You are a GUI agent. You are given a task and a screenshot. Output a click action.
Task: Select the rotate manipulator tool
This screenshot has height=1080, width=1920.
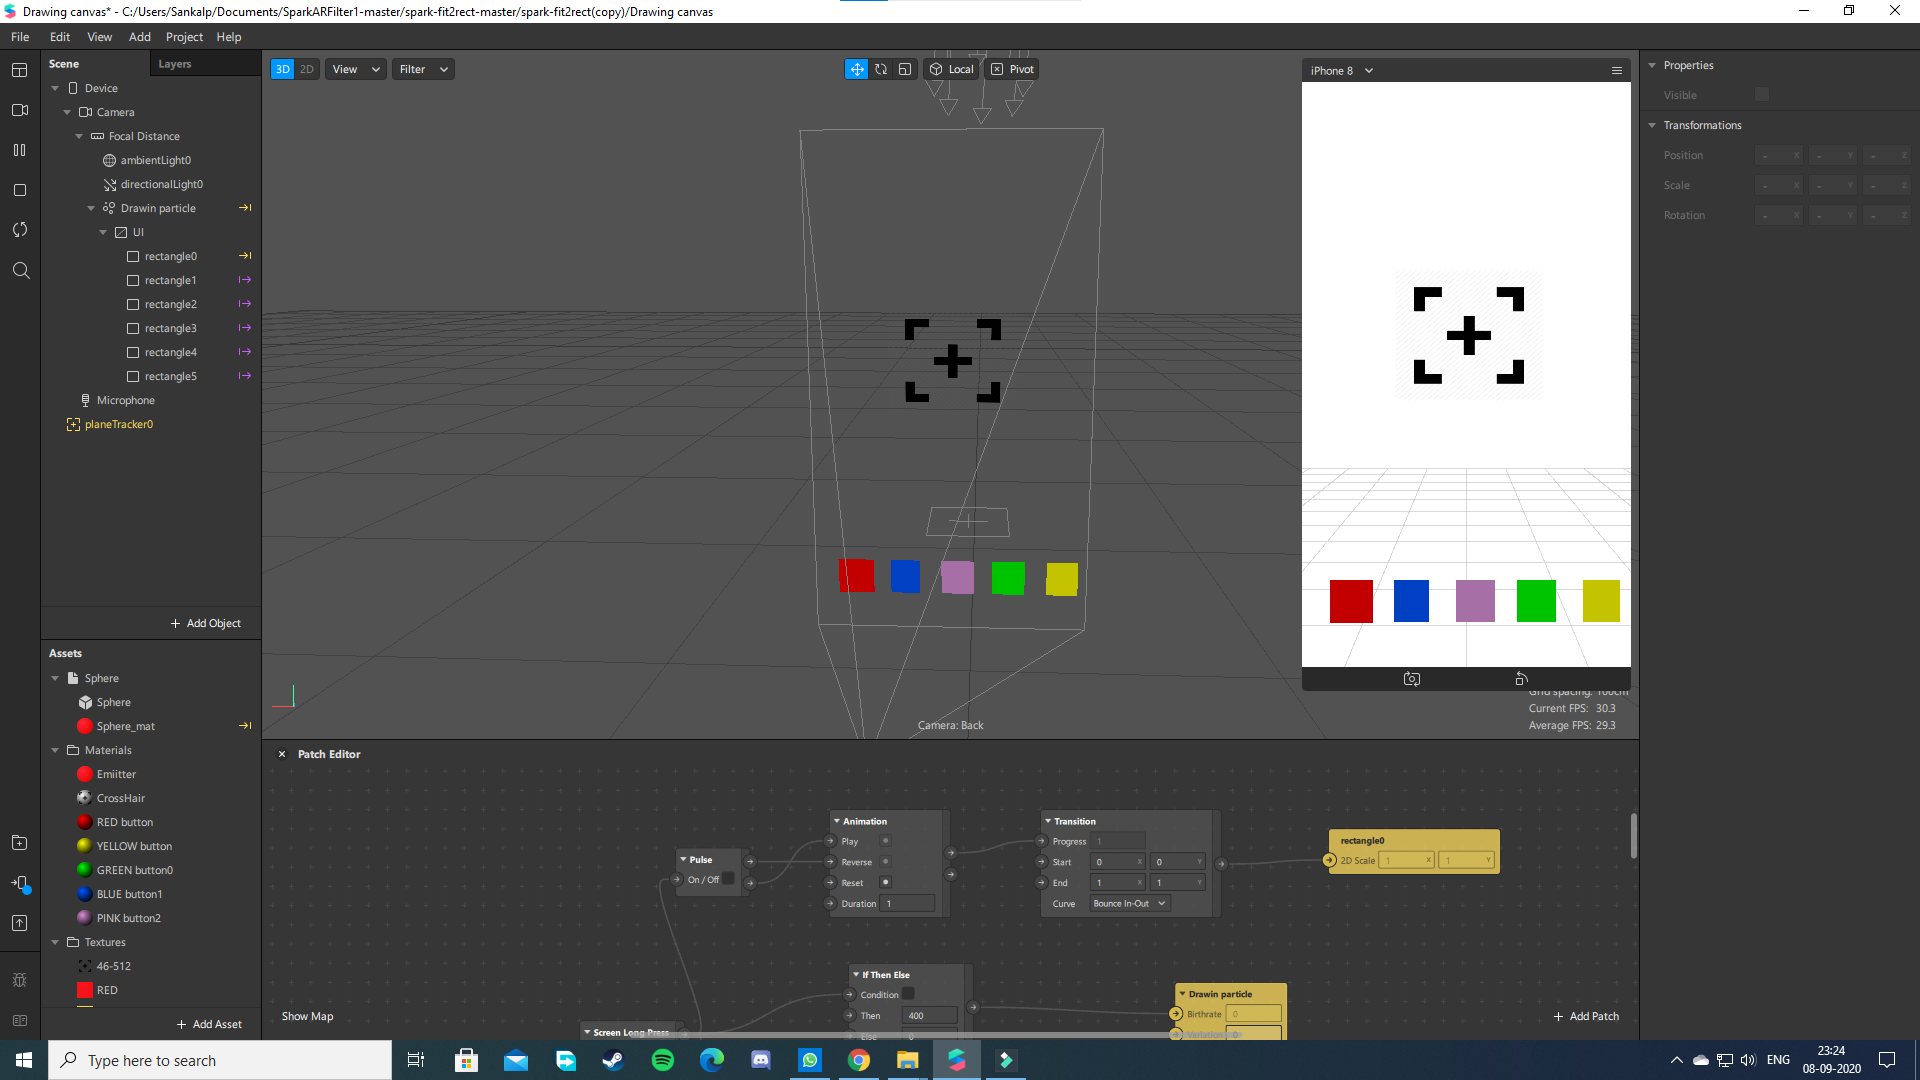[881, 69]
